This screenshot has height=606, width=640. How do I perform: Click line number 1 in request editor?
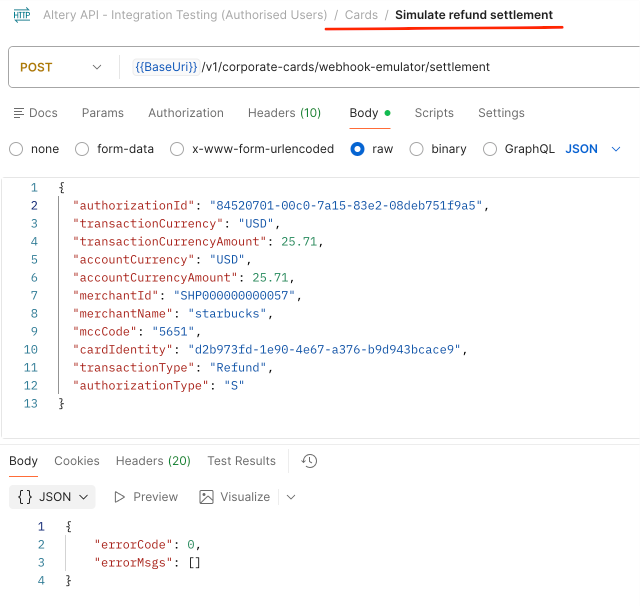34,188
